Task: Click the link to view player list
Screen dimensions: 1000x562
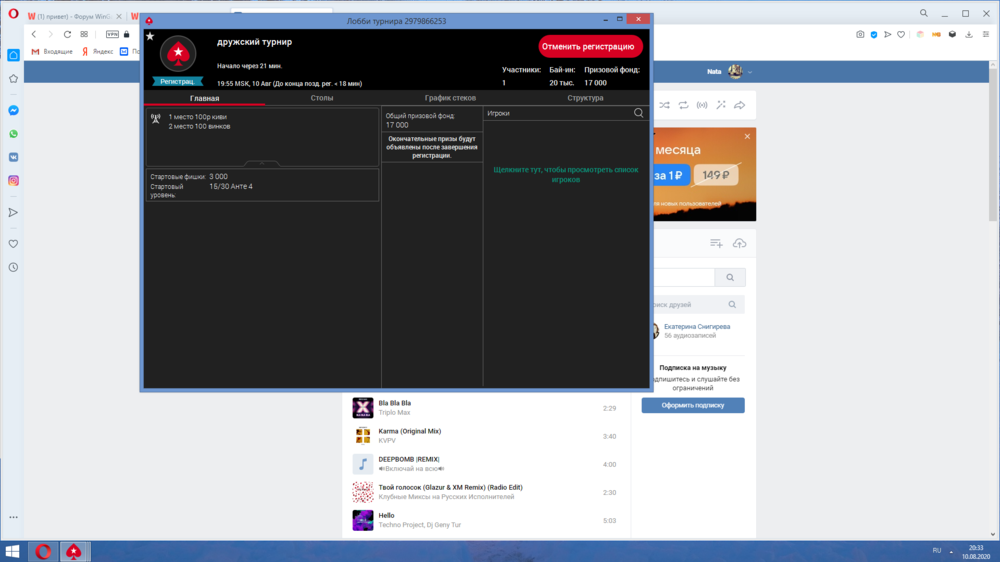Action: [x=566, y=174]
